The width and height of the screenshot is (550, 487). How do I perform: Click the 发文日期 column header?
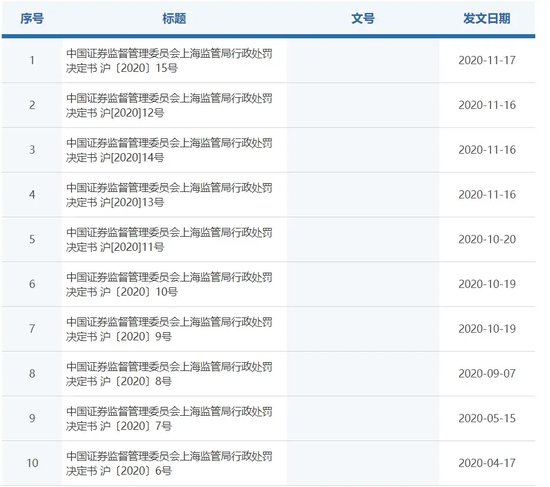[487, 18]
